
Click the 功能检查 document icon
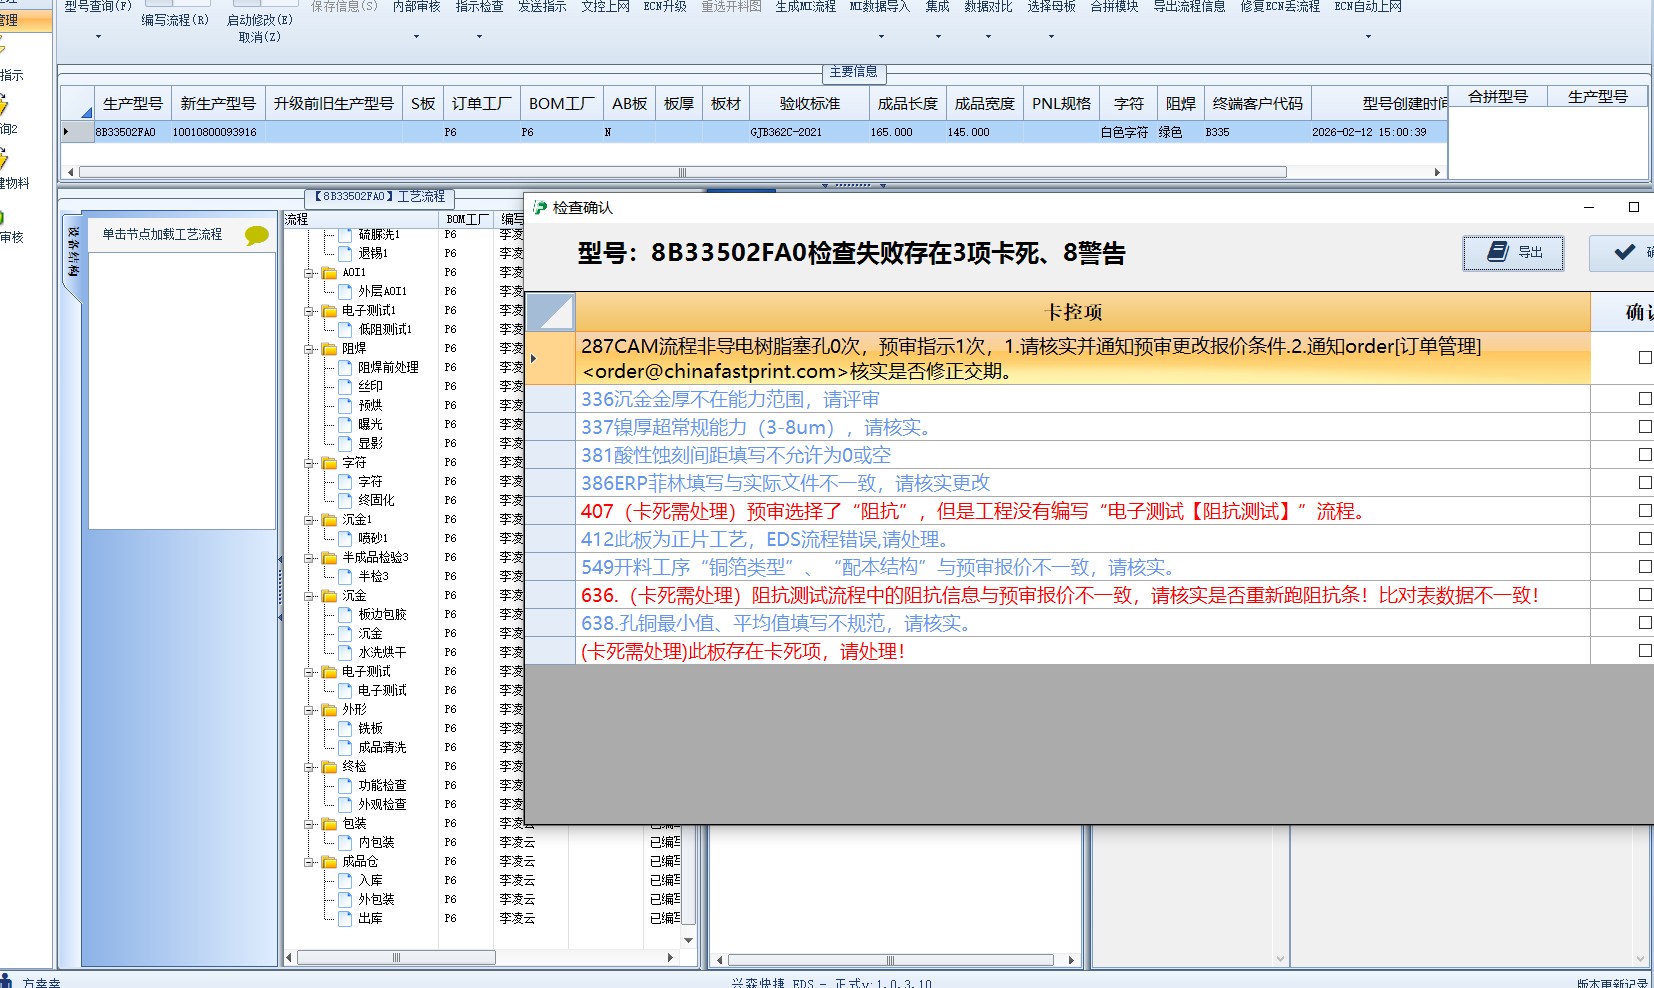(x=345, y=785)
